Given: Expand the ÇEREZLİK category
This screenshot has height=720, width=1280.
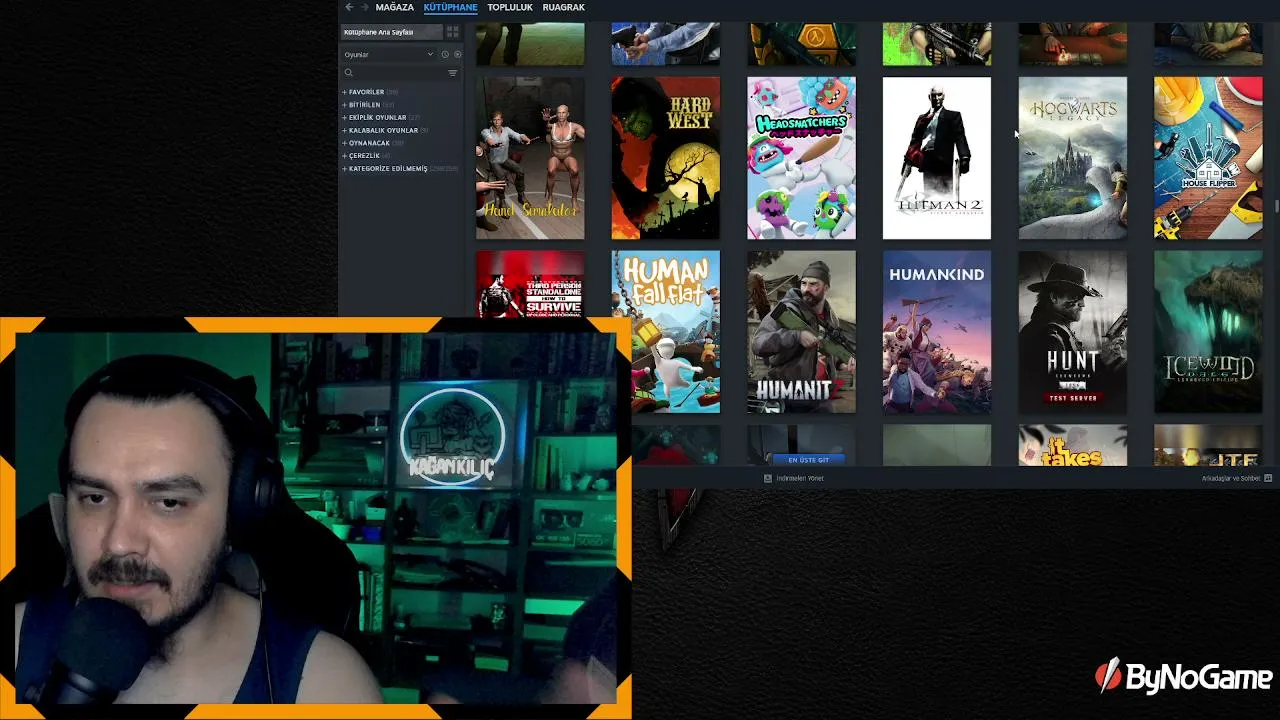Looking at the screenshot, I should [x=366, y=156].
